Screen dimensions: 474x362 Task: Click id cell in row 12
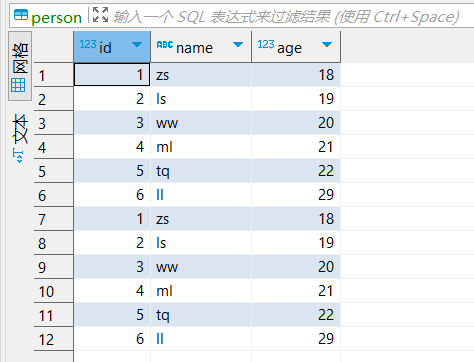pyautogui.click(x=112, y=339)
